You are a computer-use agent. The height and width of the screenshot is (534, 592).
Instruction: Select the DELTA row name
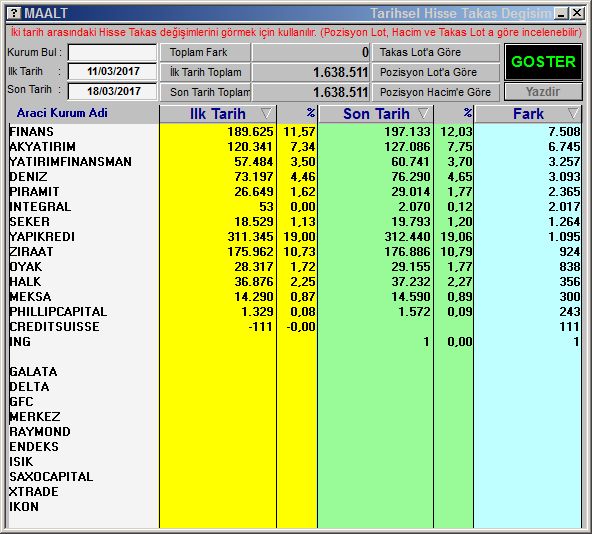coord(29,387)
